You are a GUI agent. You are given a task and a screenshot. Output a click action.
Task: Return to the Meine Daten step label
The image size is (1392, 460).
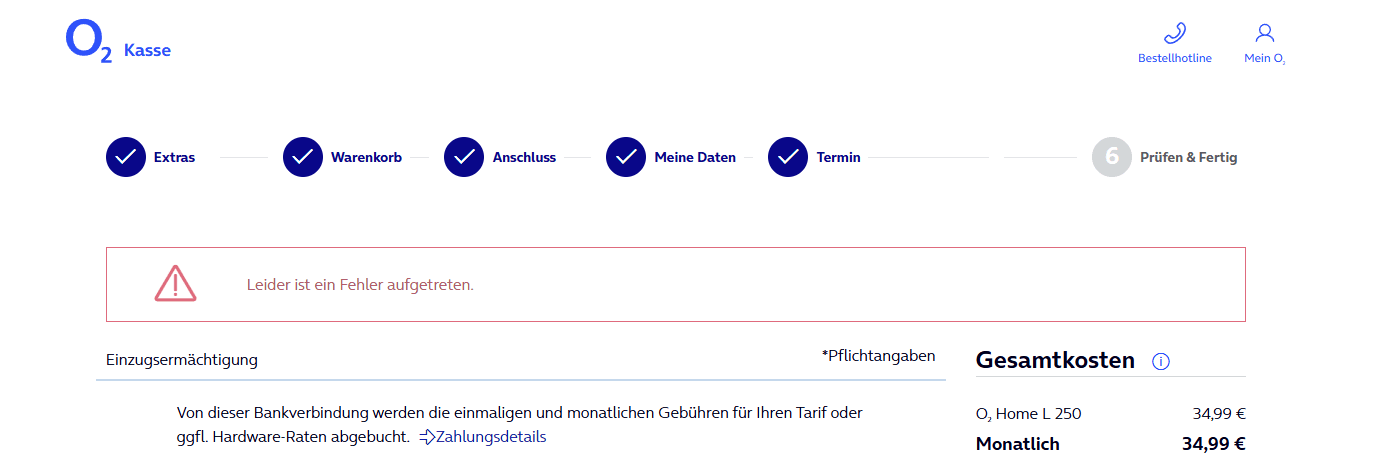[x=695, y=157]
